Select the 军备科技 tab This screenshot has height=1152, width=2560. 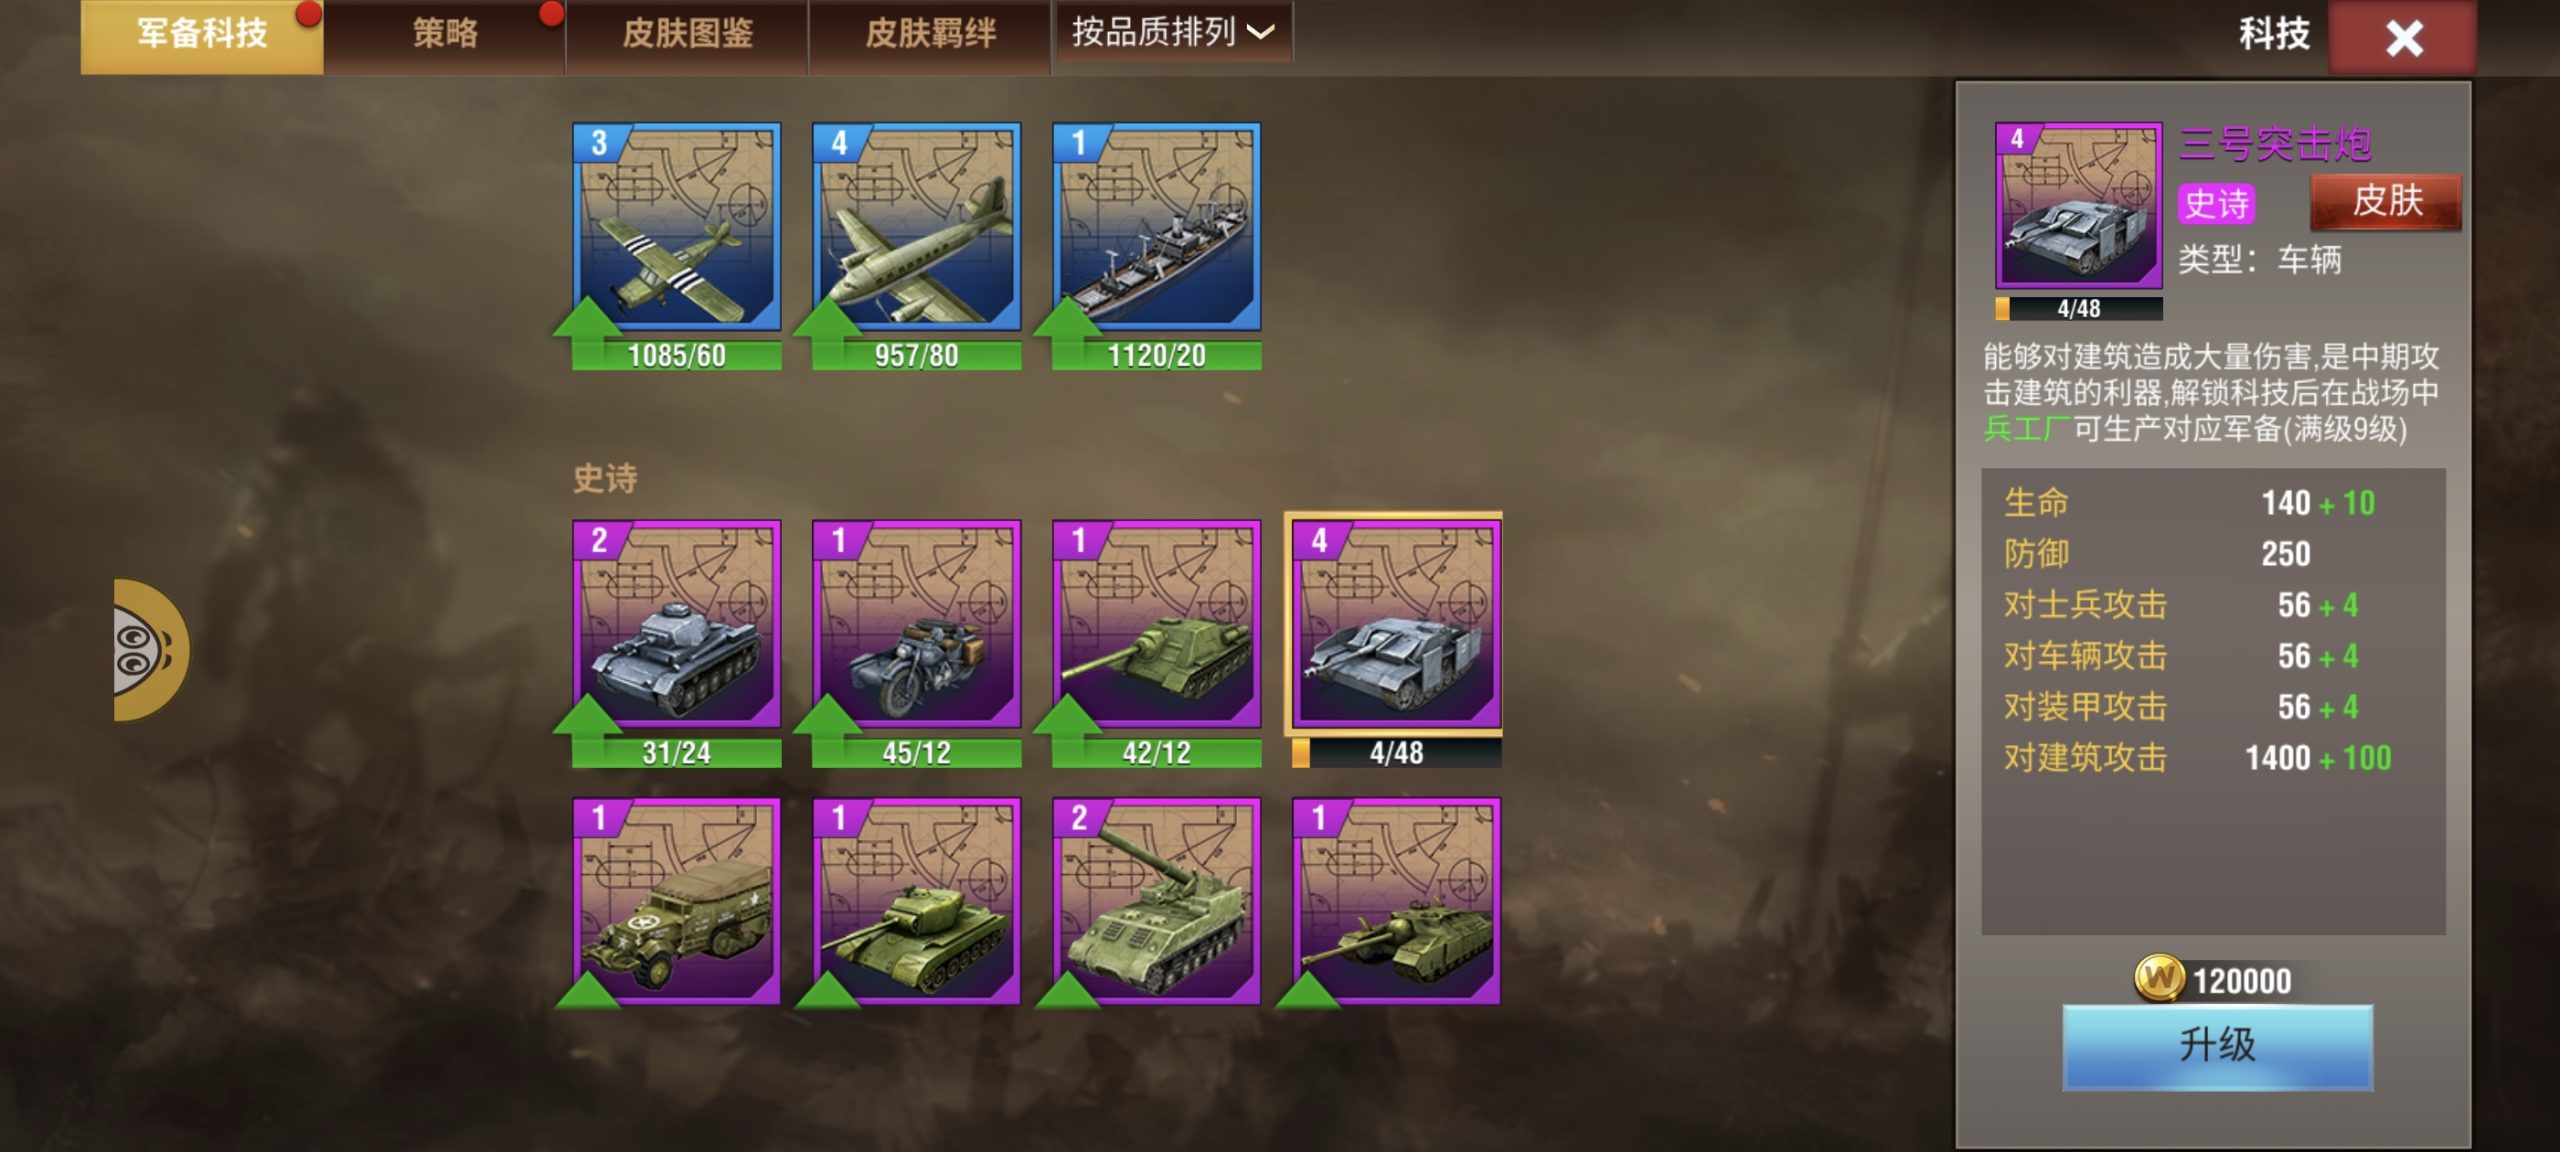pos(202,35)
